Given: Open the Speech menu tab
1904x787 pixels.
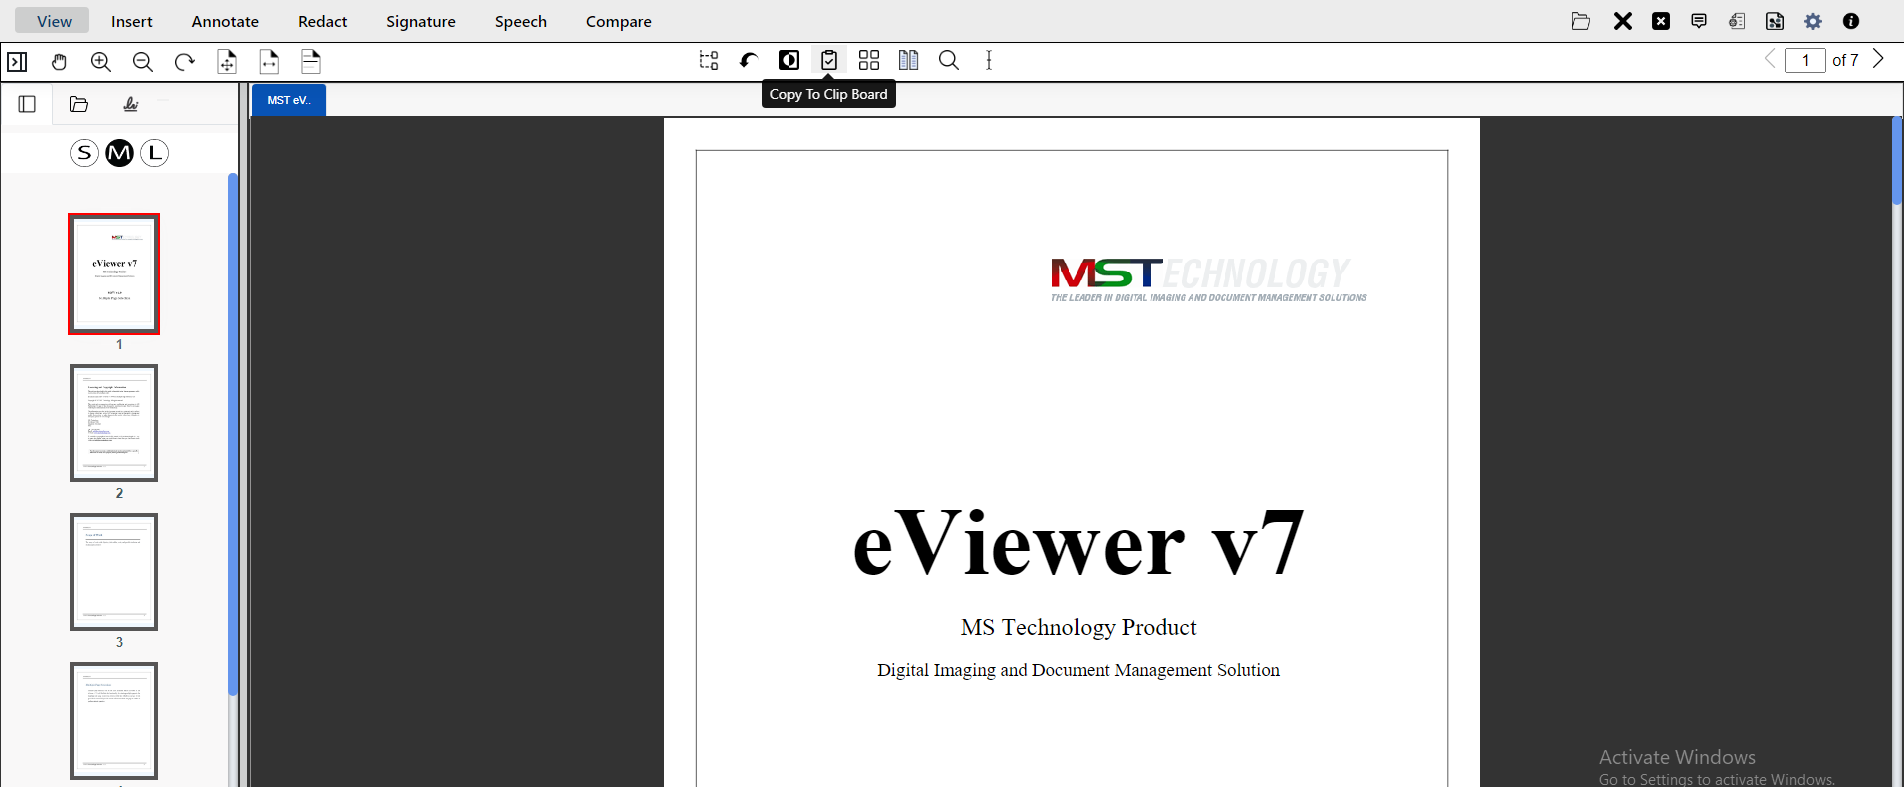Looking at the screenshot, I should (521, 21).
